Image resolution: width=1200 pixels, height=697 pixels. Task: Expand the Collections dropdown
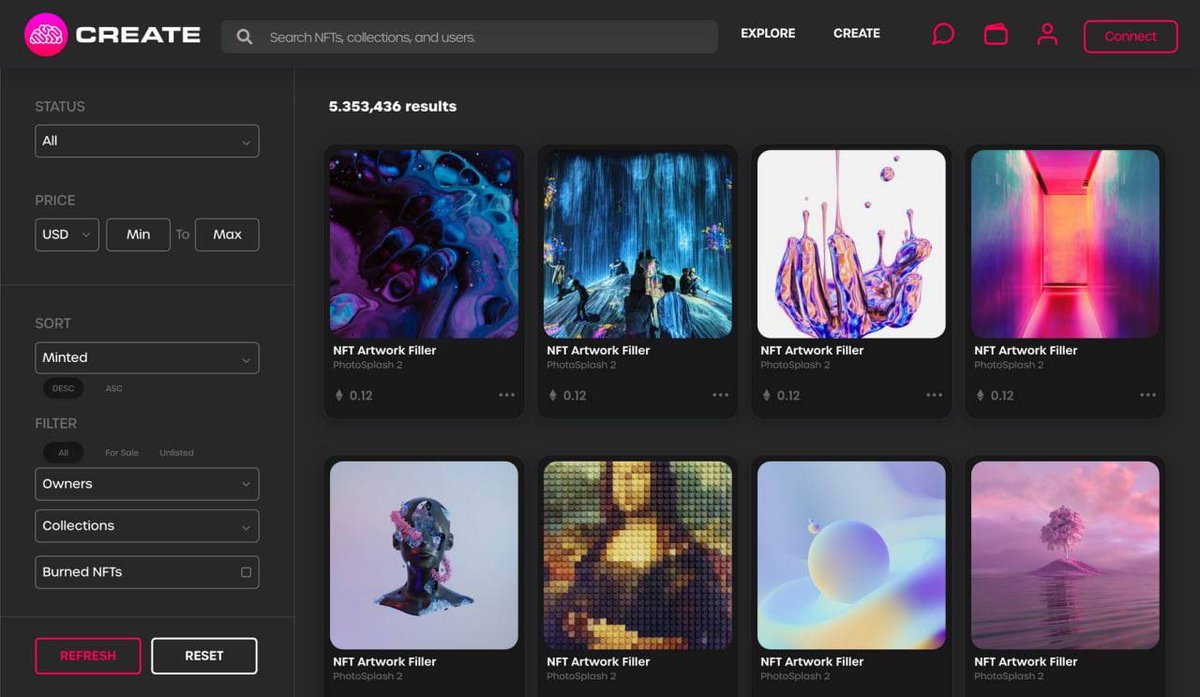tap(147, 526)
